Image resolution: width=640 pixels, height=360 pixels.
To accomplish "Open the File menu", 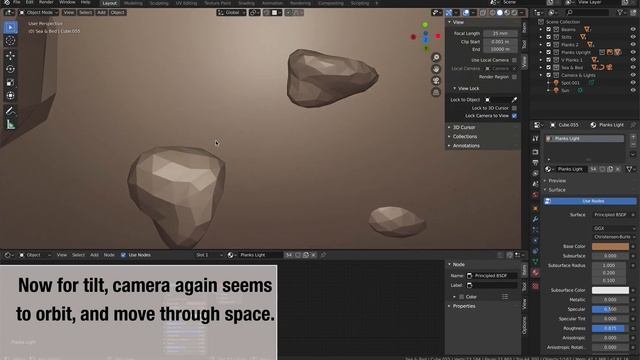I will (x=17, y=2).
